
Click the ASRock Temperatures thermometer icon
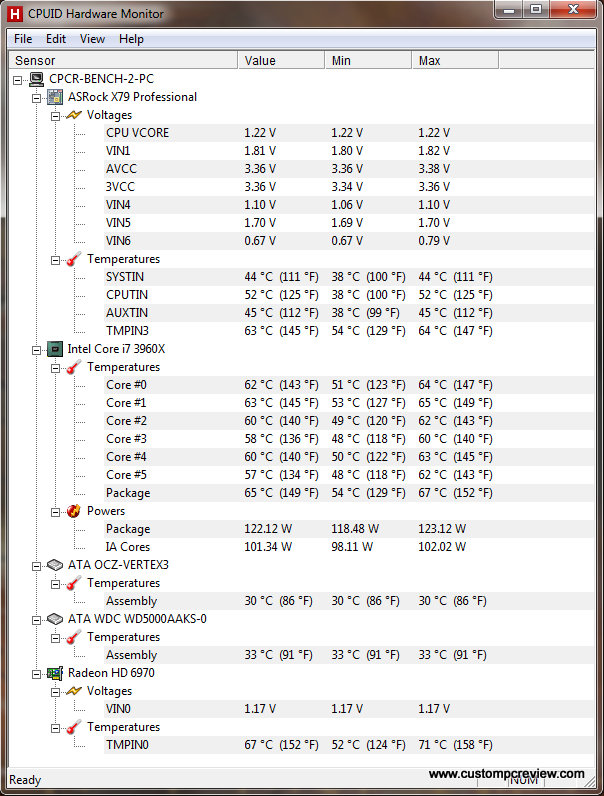point(74,259)
